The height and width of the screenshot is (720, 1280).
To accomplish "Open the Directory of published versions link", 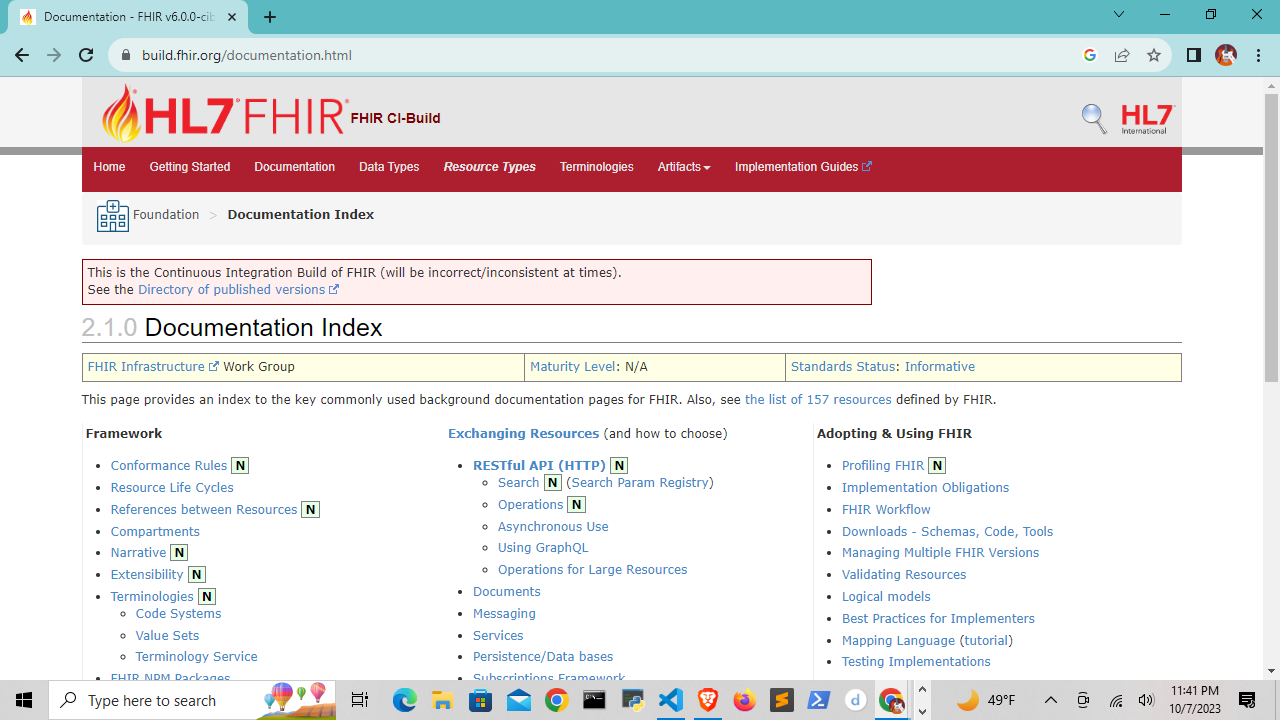I will click(x=238, y=290).
